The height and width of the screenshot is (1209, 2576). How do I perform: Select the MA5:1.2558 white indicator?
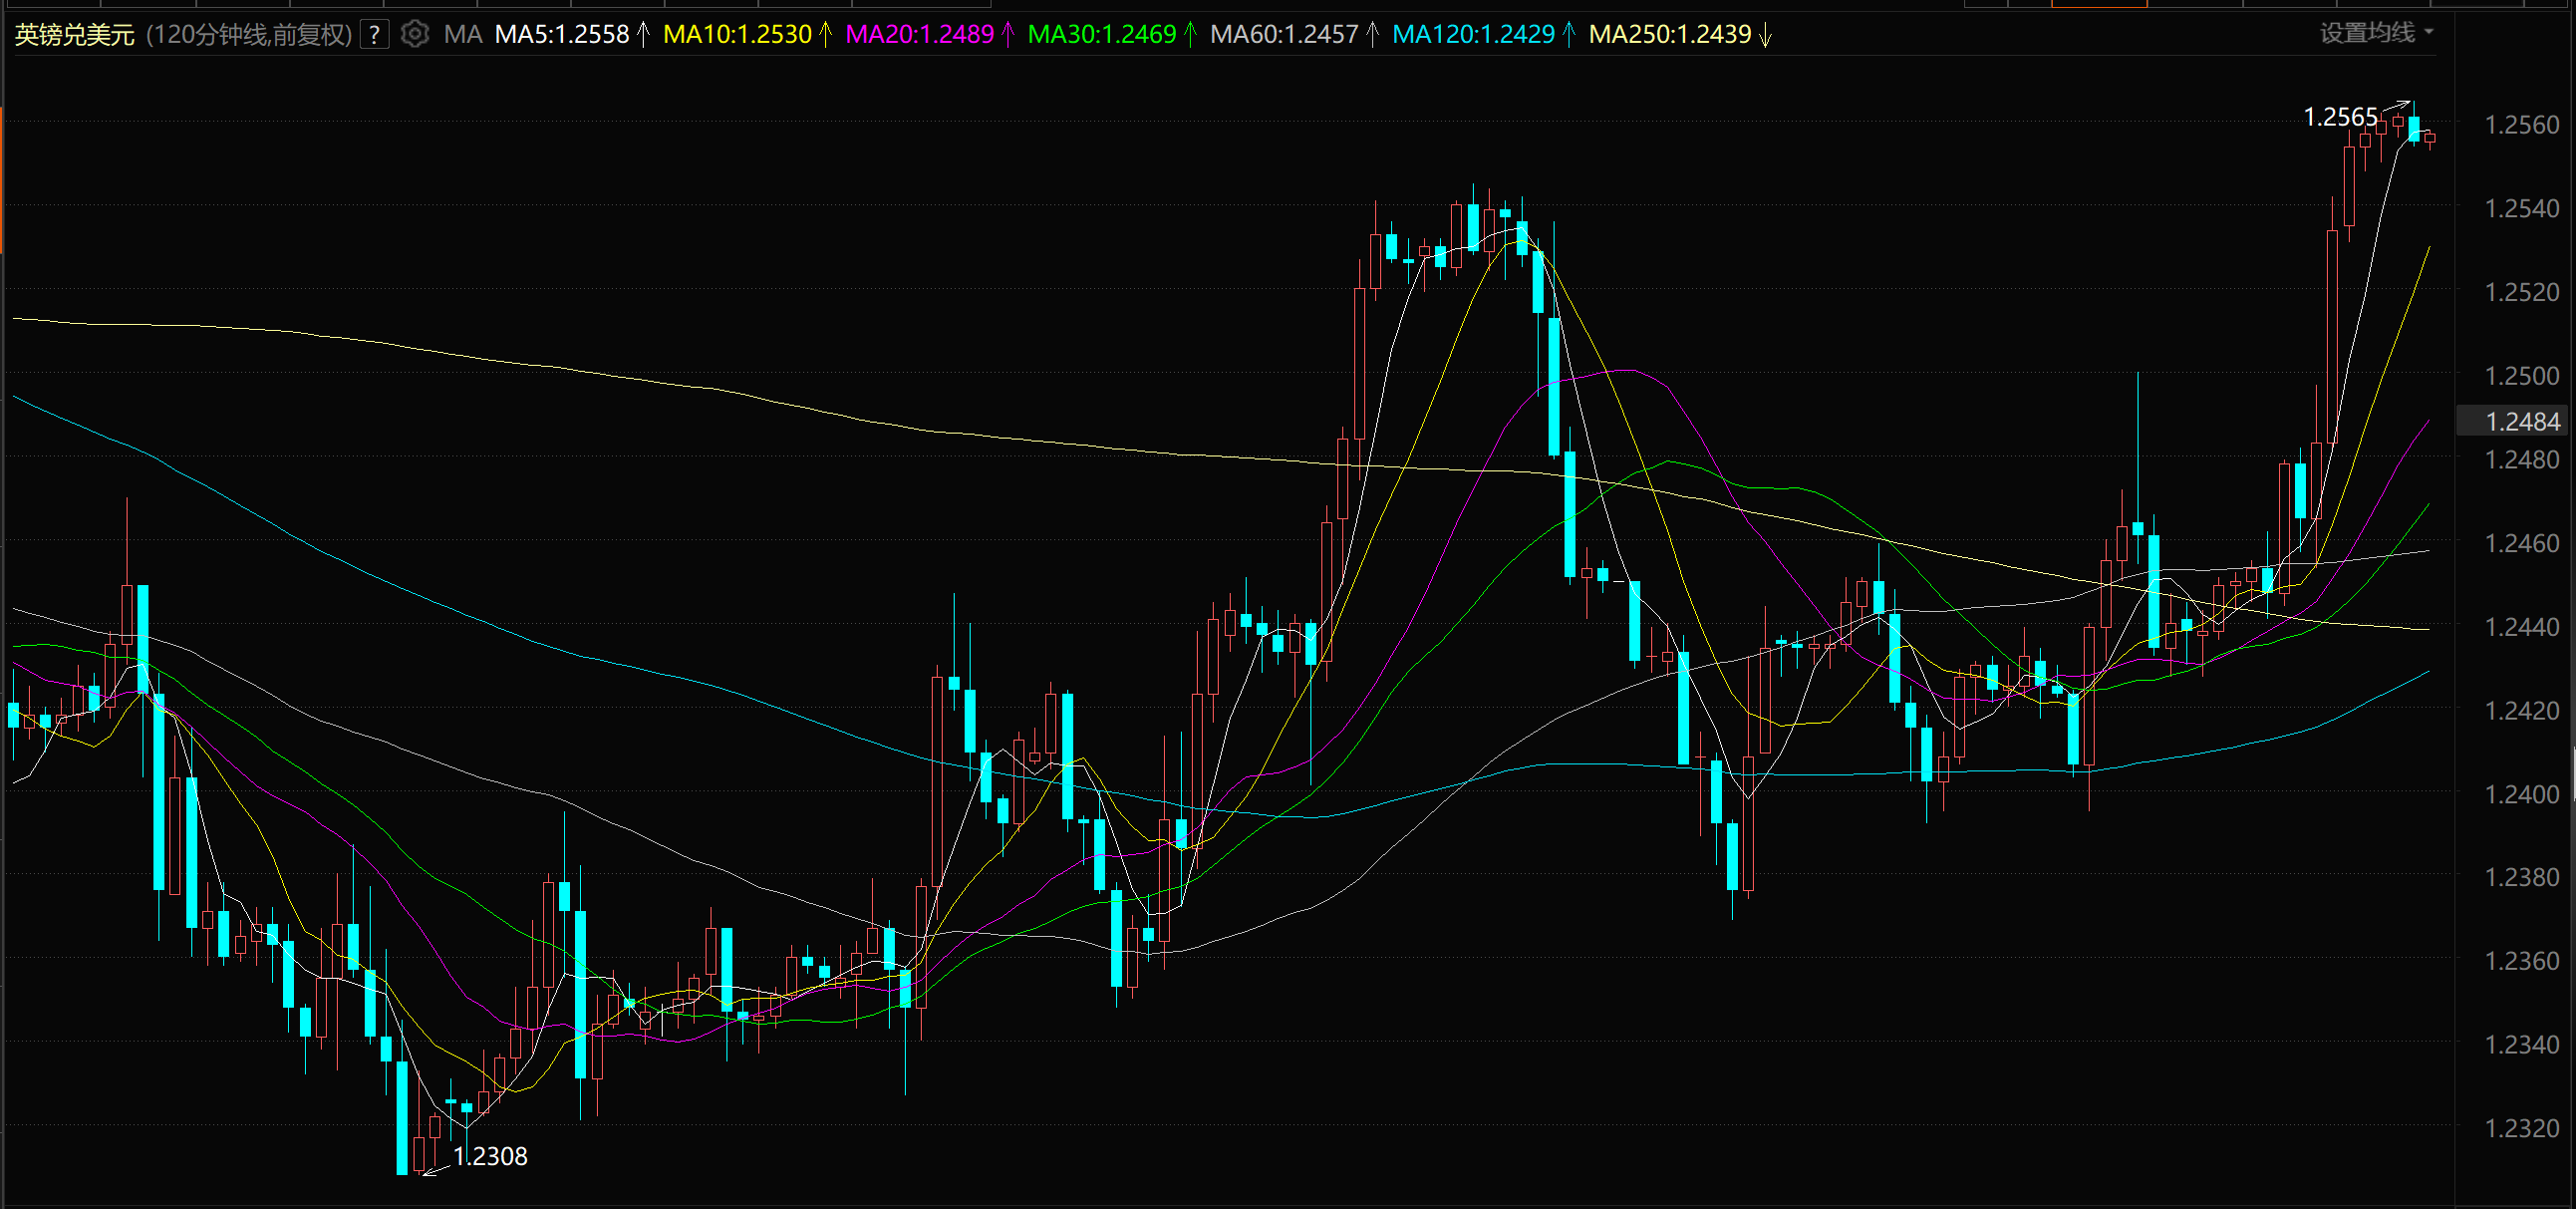[561, 35]
